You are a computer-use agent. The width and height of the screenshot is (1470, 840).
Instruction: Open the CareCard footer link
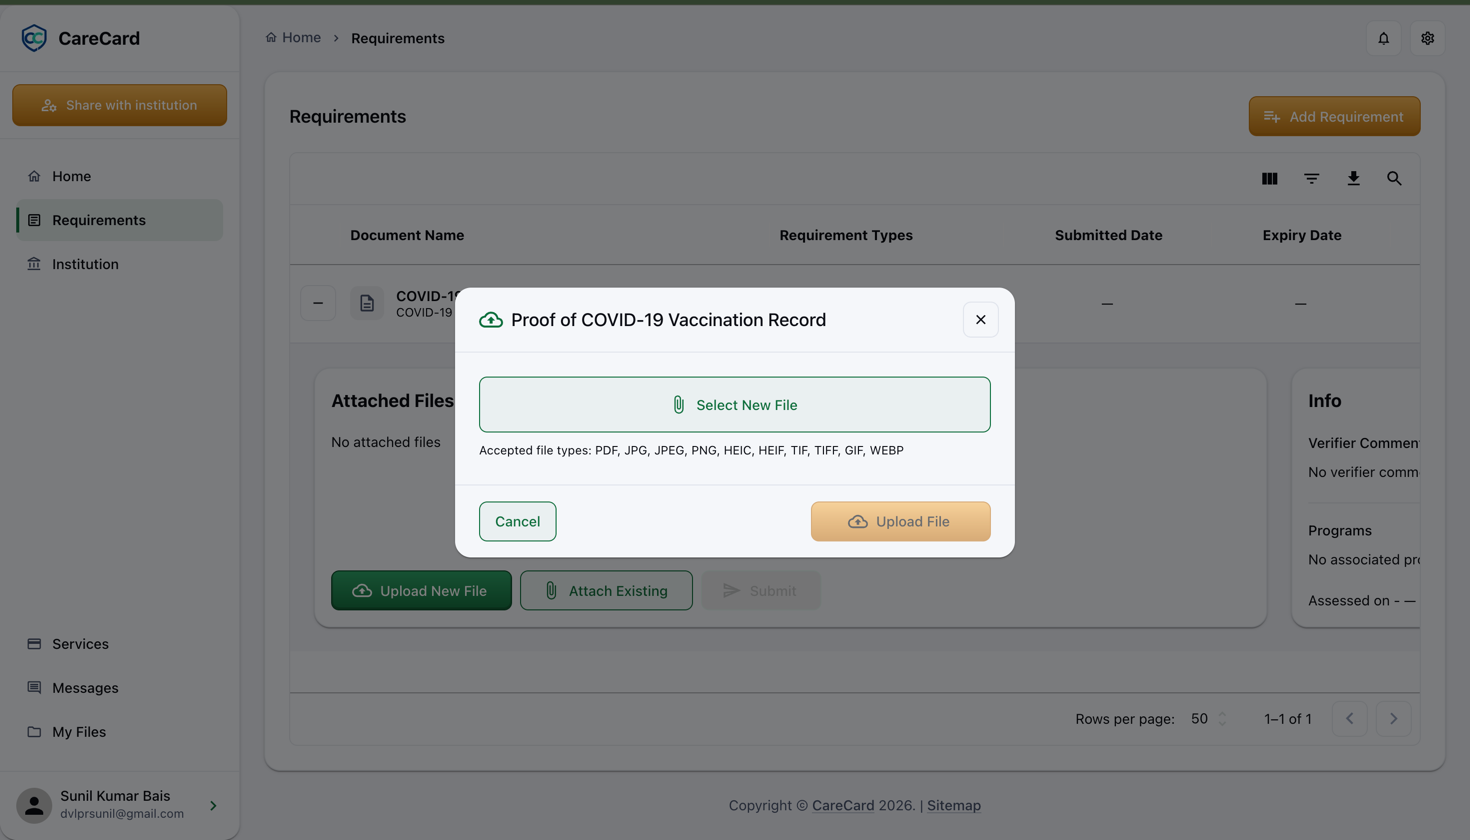[843, 805]
